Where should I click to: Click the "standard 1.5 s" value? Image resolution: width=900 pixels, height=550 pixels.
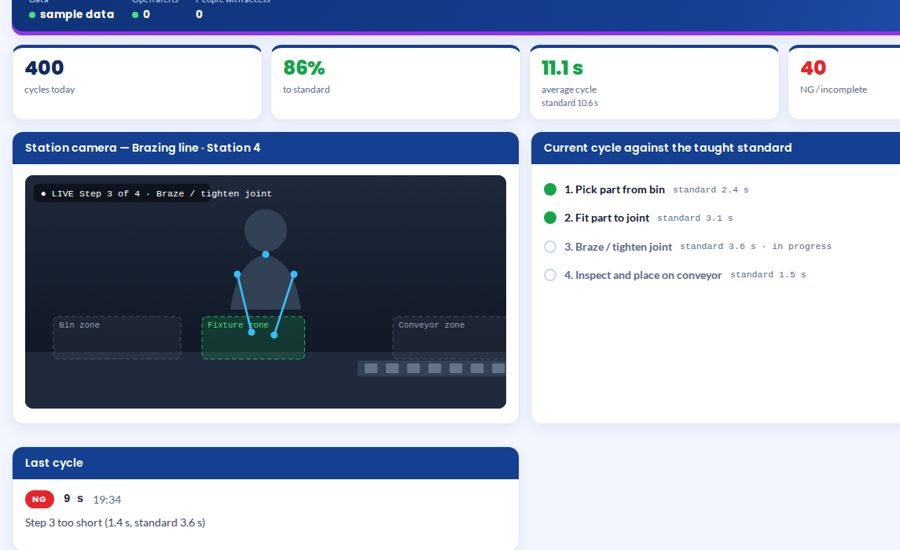[x=768, y=275]
